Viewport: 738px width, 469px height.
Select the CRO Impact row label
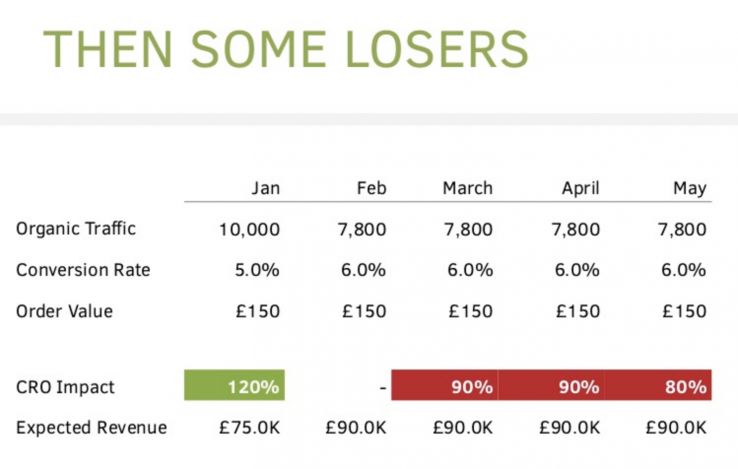pyautogui.click(x=66, y=386)
